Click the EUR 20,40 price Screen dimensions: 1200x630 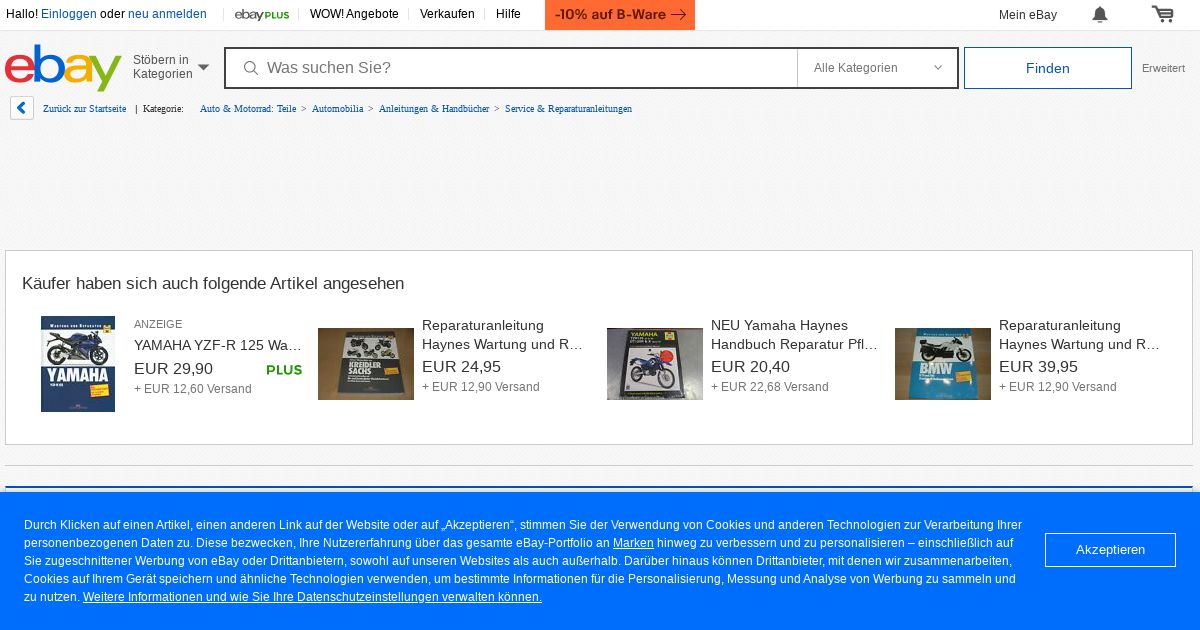(x=750, y=367)
